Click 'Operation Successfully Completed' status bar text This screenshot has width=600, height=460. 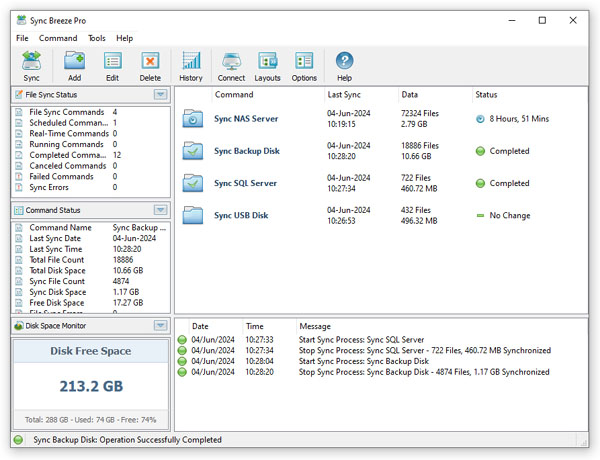pyautogui.click(x=160, y=440)
